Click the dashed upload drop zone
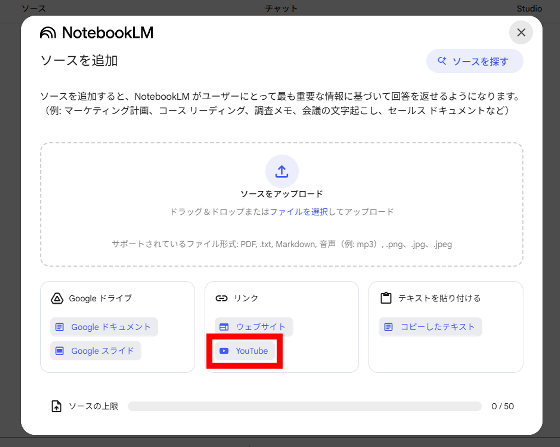The height and width of the screenshot is (447, 560). pos(282,204)
